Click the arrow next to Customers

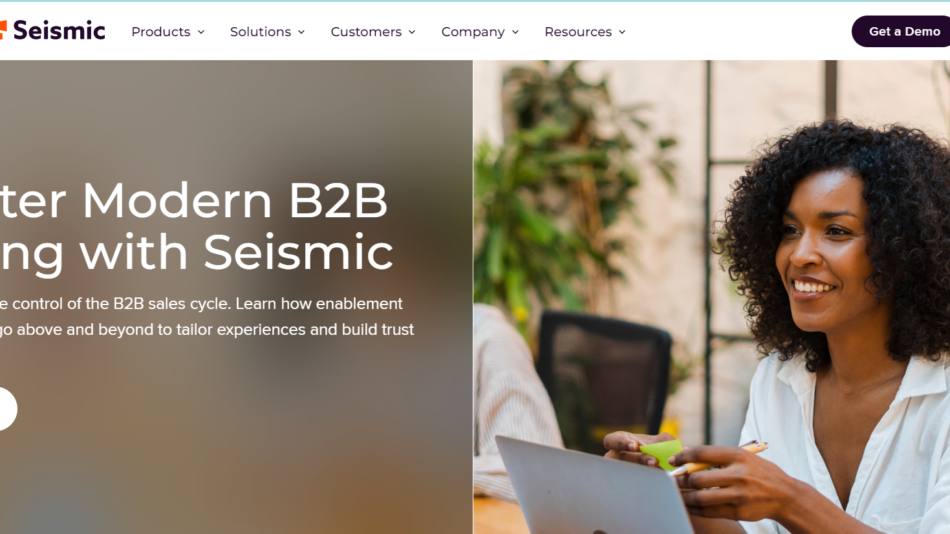412,32
